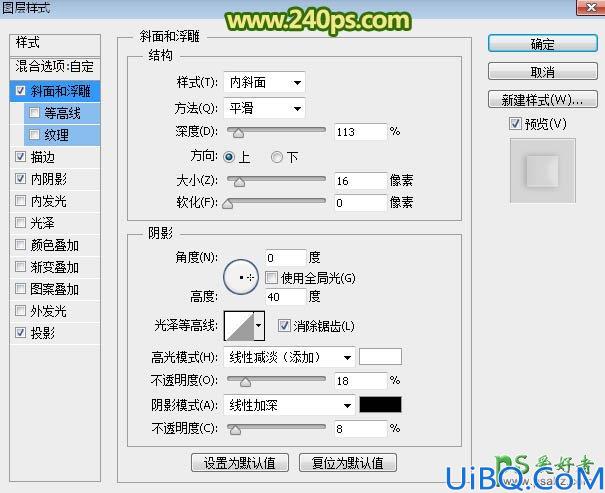Close the 图层样式 dialog

[x=590, y=7]
